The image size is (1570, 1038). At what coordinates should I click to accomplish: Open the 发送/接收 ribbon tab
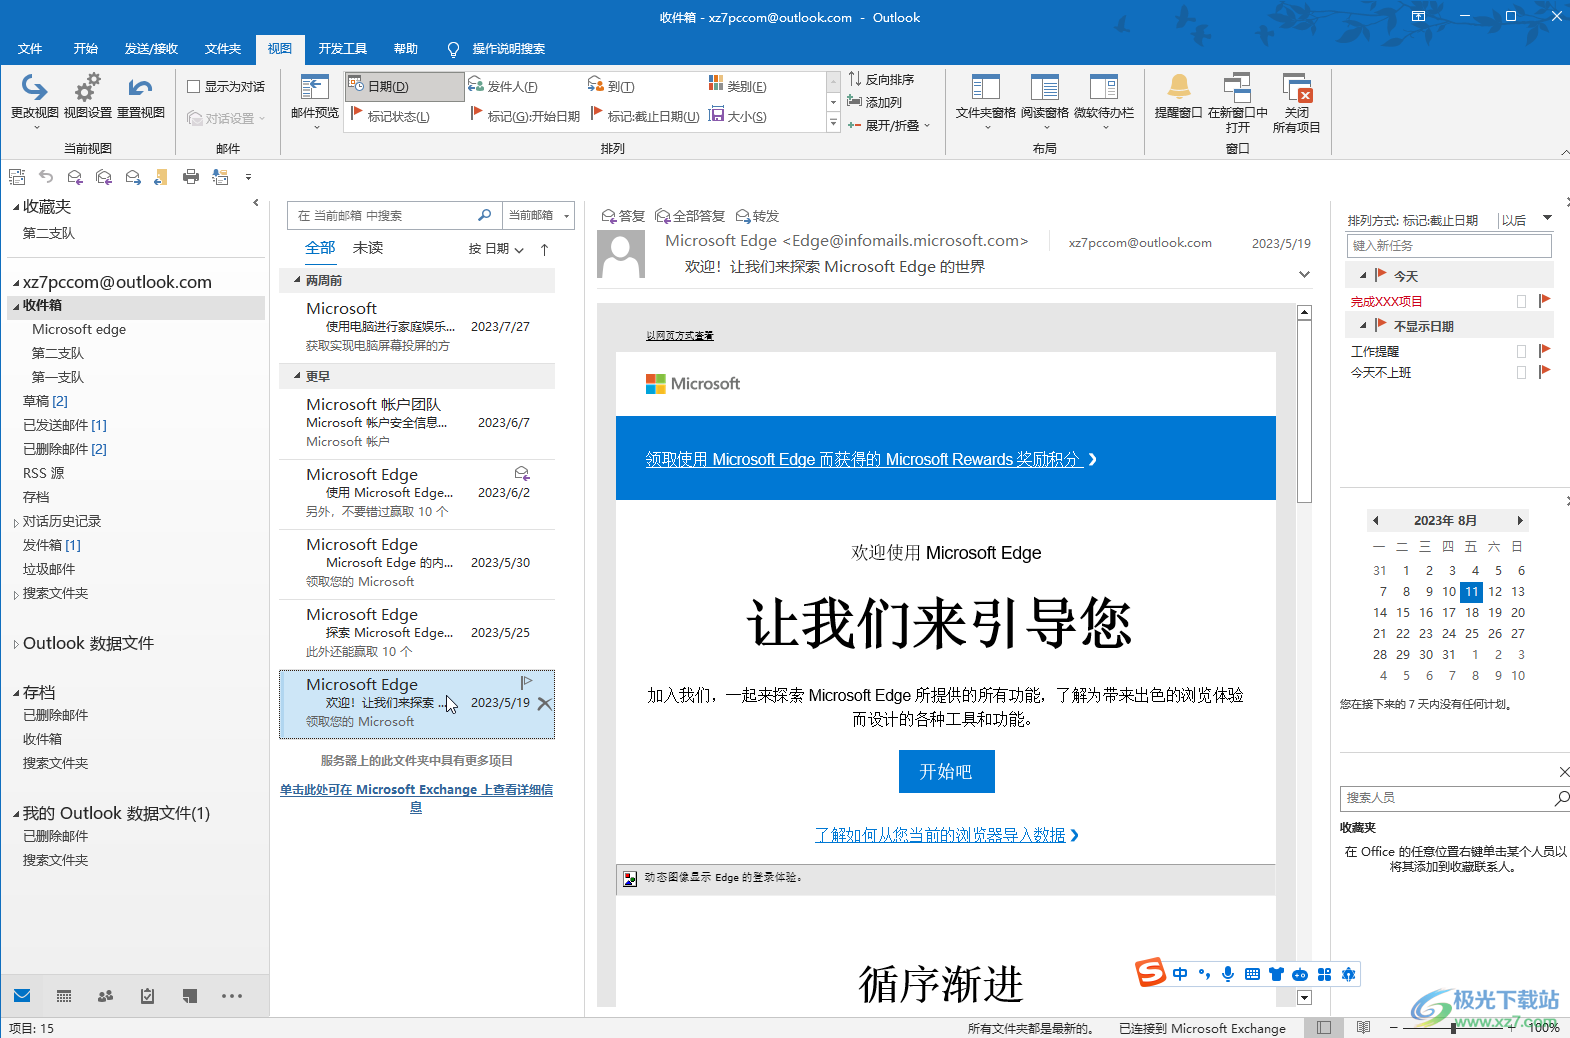coord(151,49)
